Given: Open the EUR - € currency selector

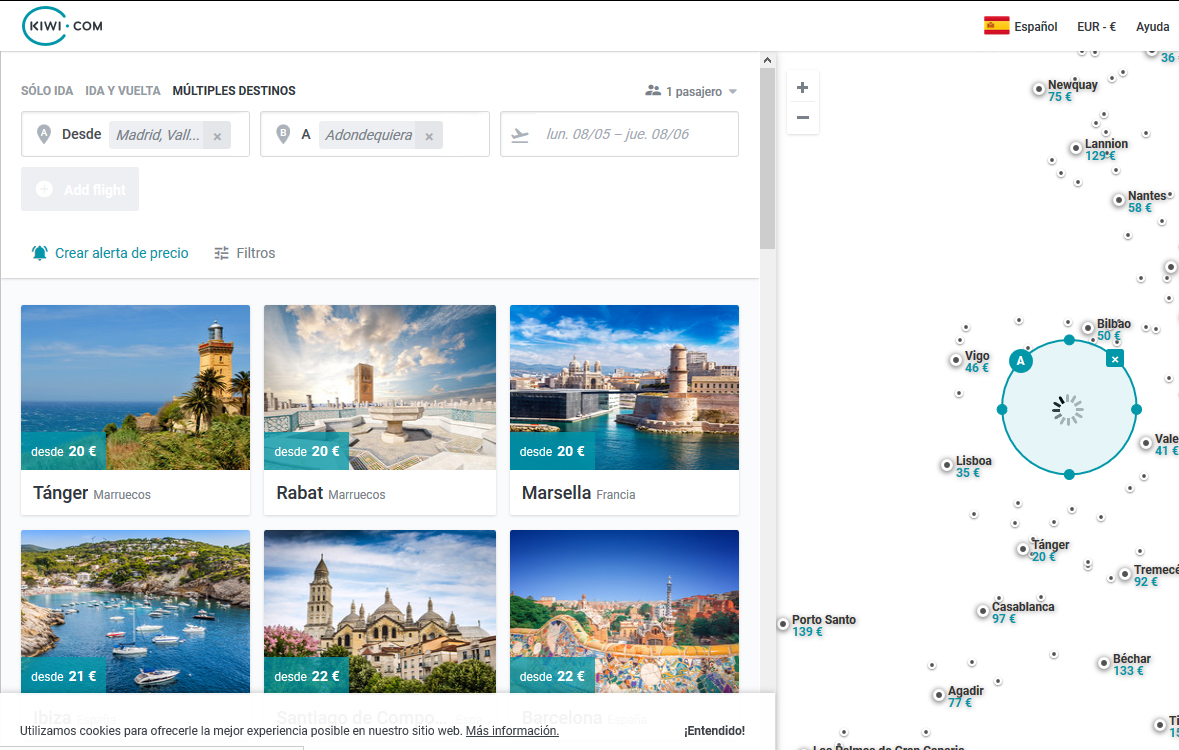Looking at the screenshot, I should pyautogui.click(x=1096, y=27).
